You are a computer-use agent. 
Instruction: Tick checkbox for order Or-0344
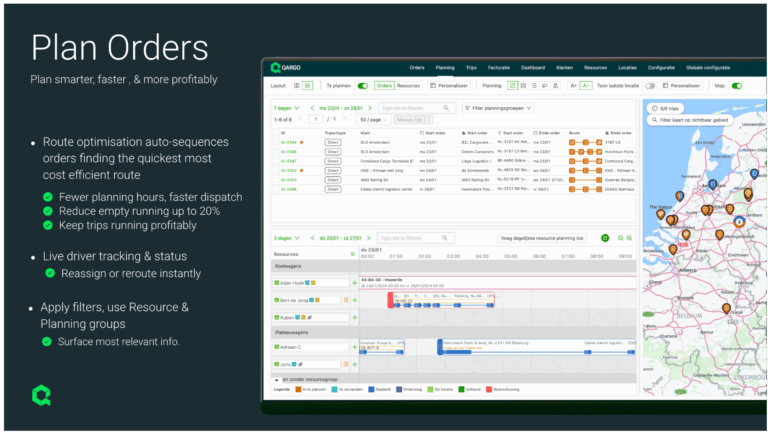276,143
